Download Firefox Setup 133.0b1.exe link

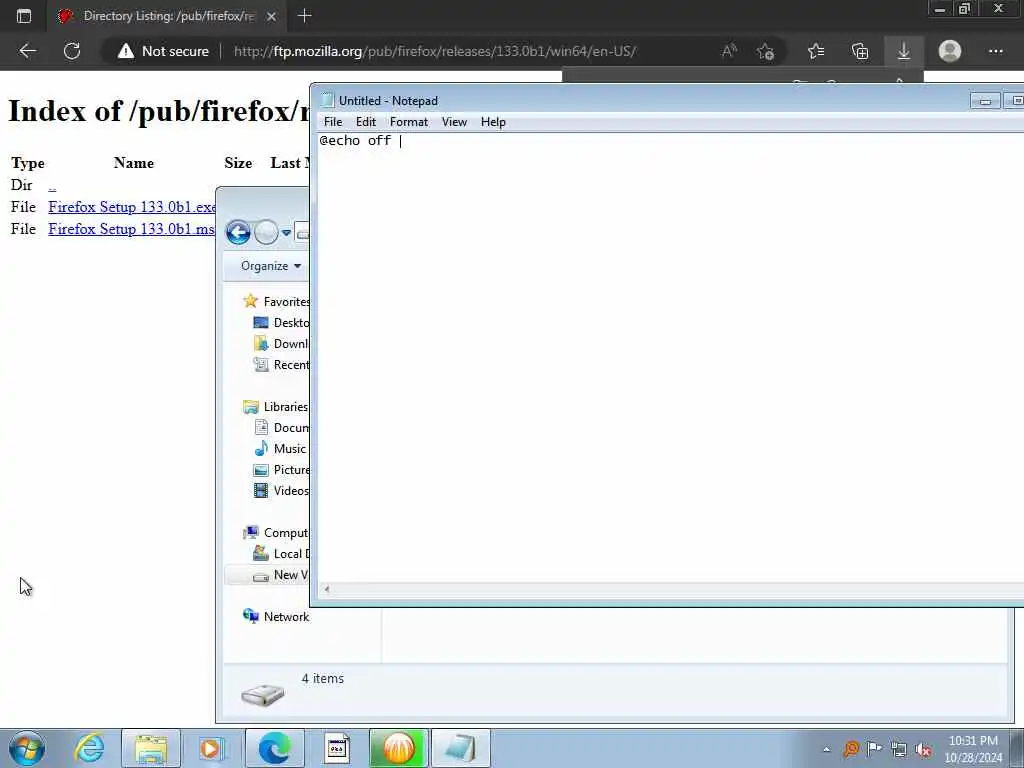pos(132,207)
